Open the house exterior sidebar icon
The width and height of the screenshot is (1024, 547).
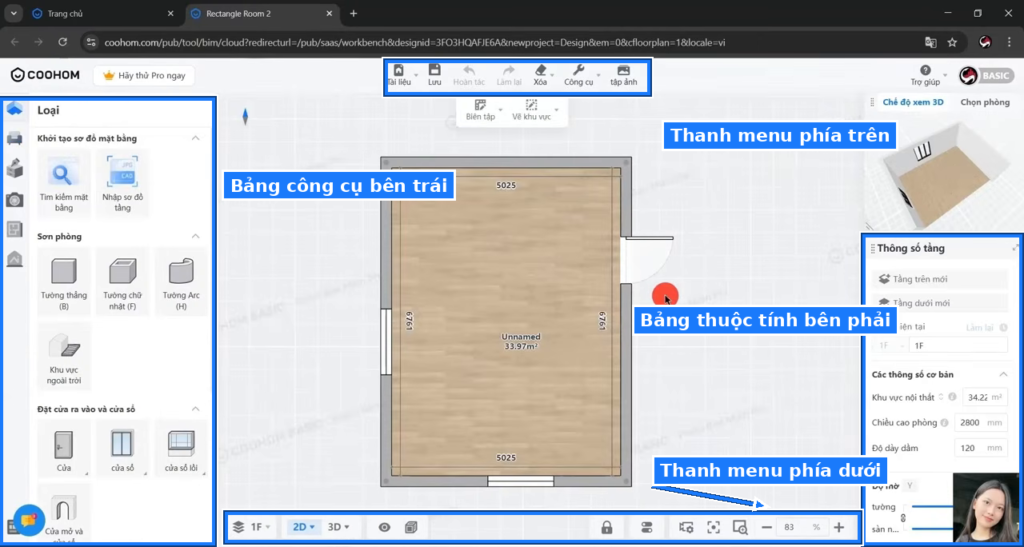(x=14, y=259)
